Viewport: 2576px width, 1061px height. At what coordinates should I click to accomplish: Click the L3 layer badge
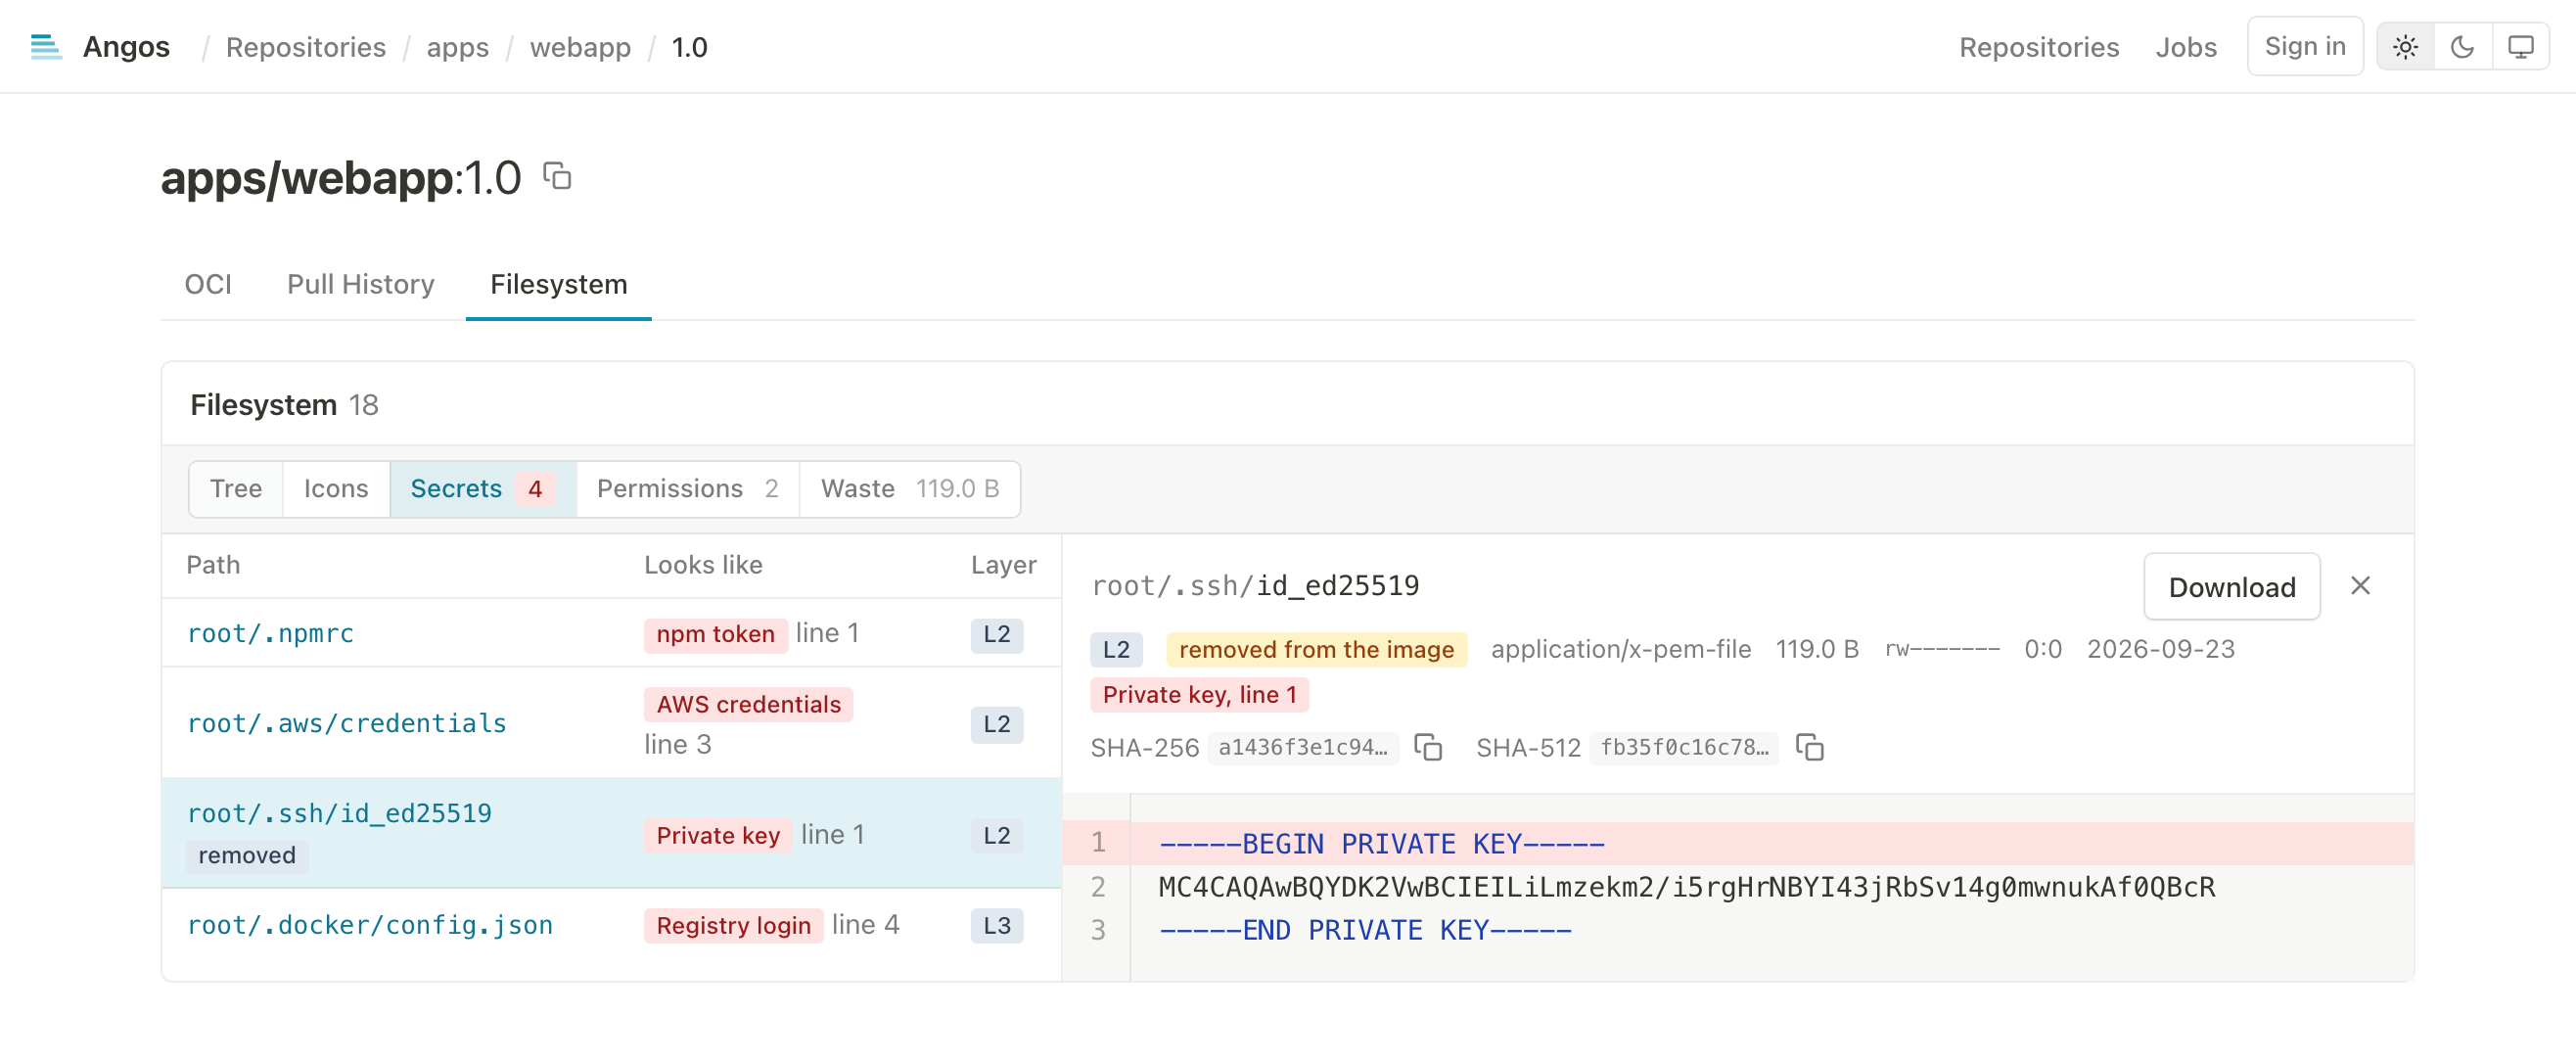996,925
